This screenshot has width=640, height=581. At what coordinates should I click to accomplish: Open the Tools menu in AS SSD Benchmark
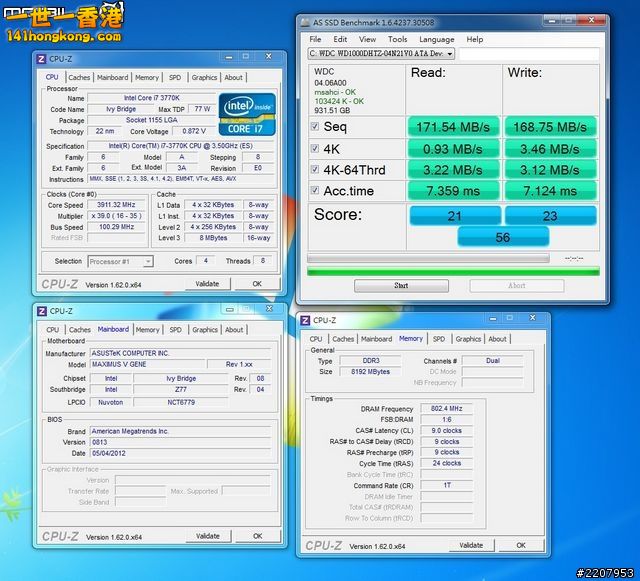(397, 40)
